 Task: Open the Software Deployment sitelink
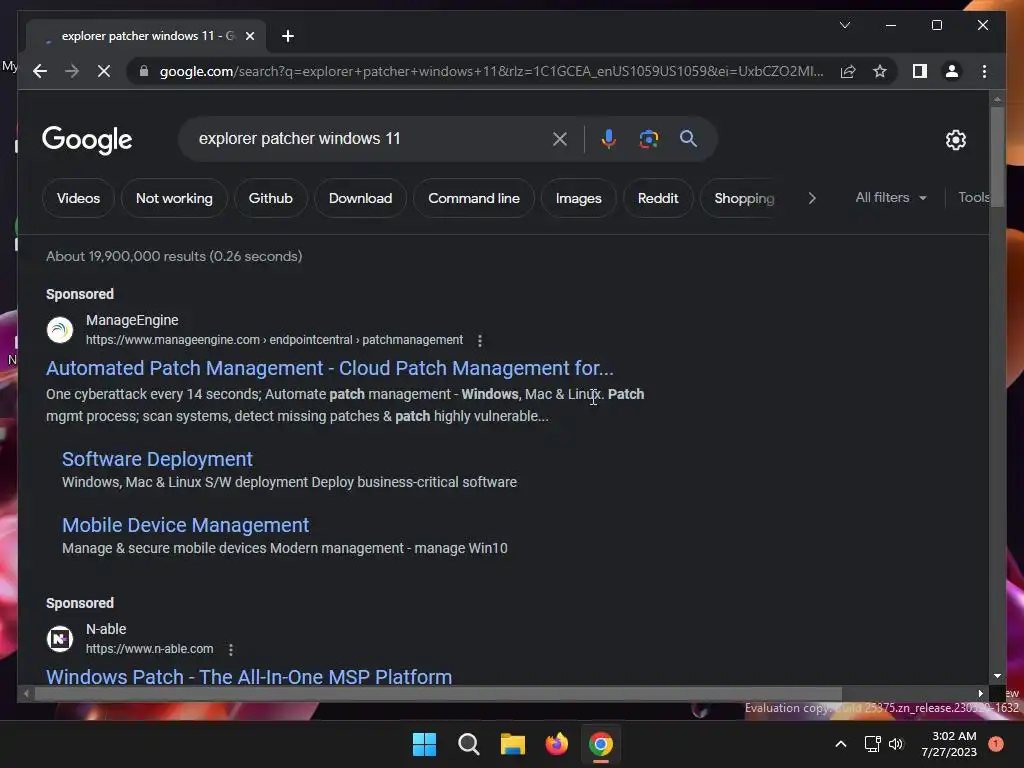point(157,459)
